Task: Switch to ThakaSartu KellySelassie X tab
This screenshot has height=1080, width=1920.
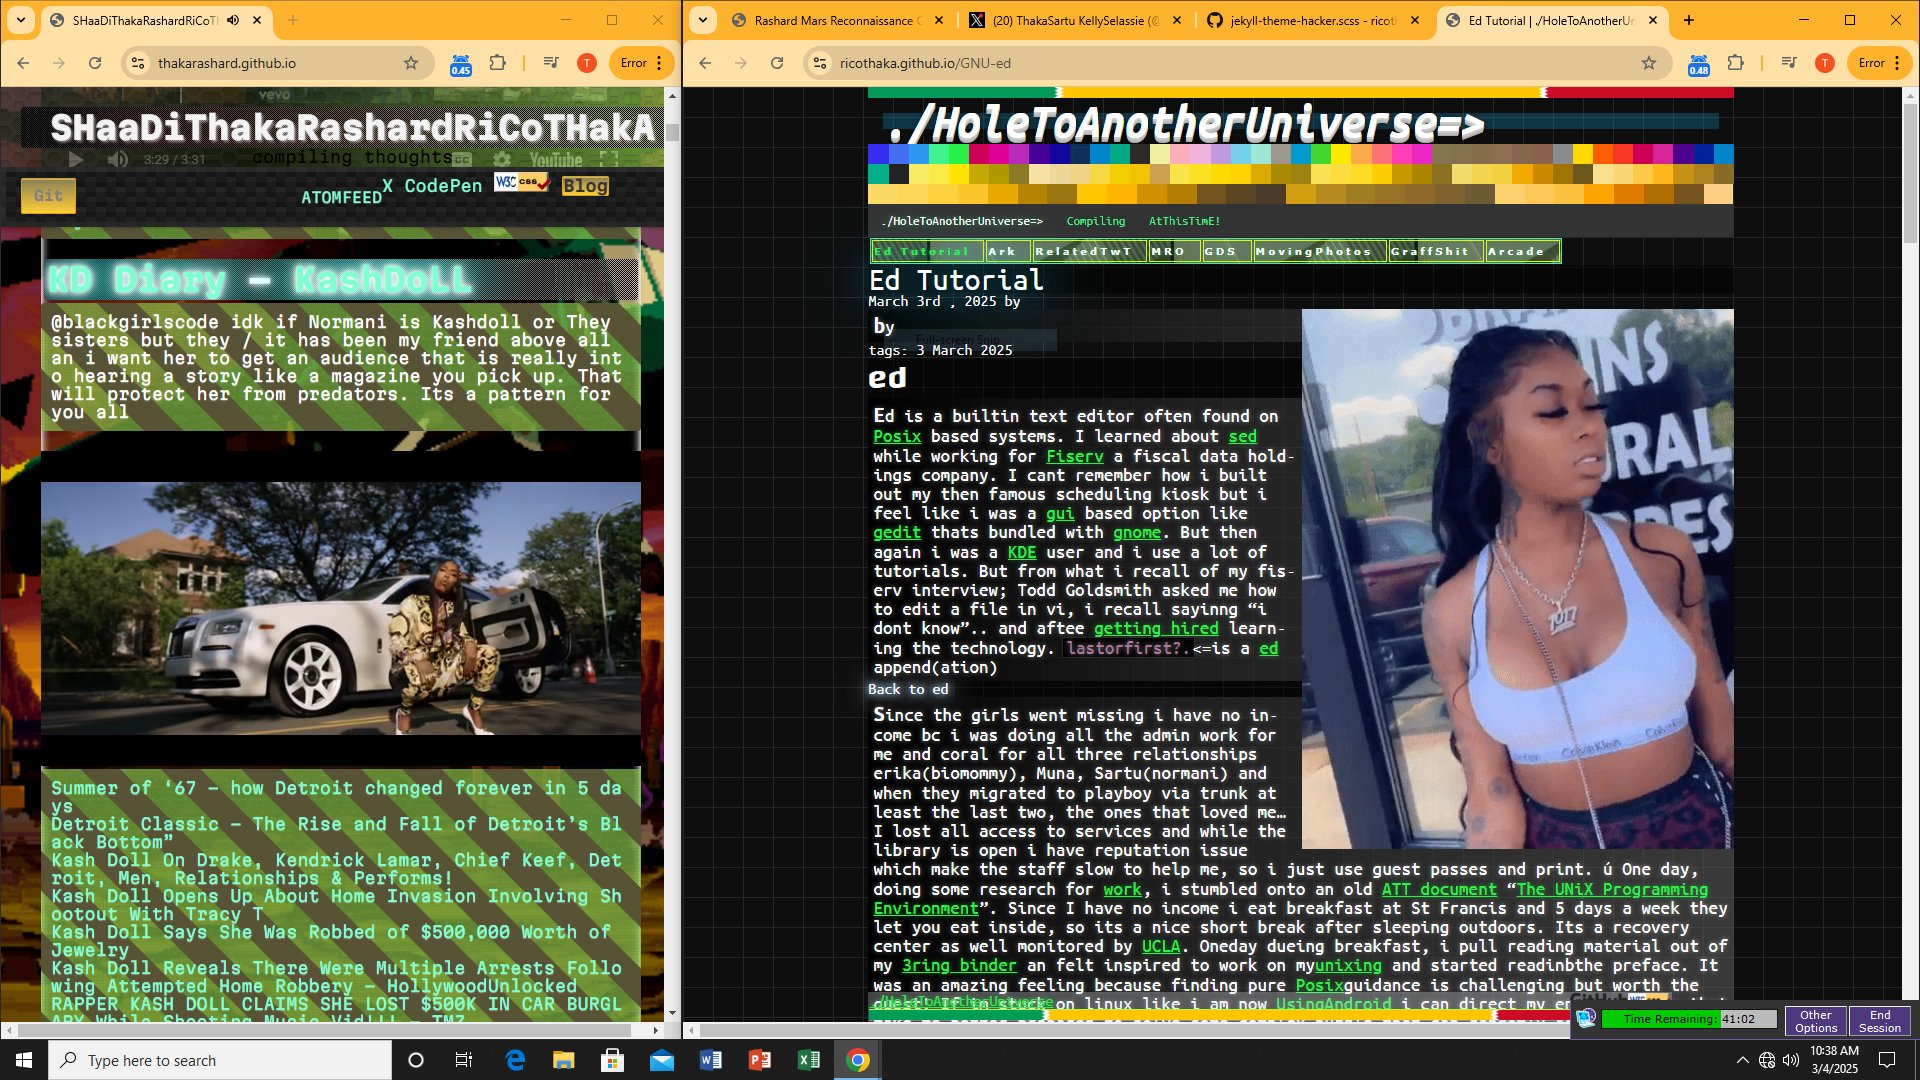Action: [x=1076, y=20]
